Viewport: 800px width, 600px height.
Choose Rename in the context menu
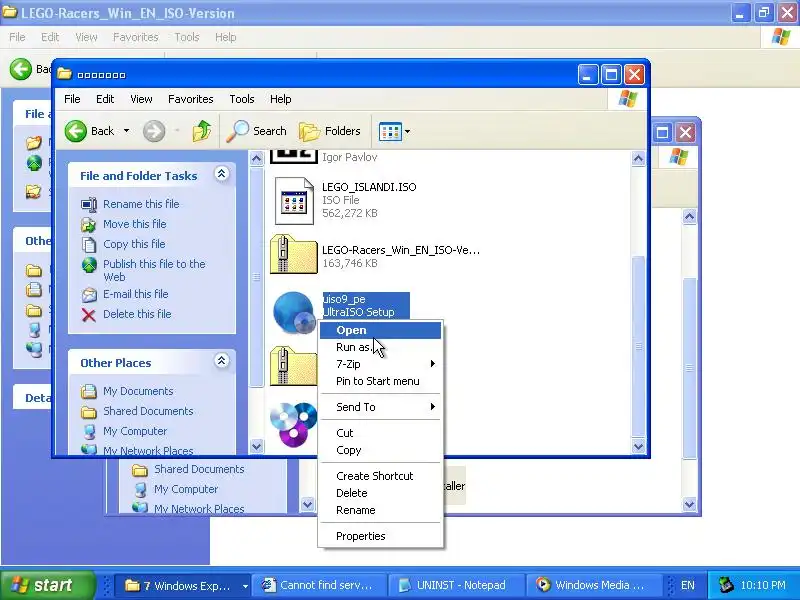click(x=380, y=510)
